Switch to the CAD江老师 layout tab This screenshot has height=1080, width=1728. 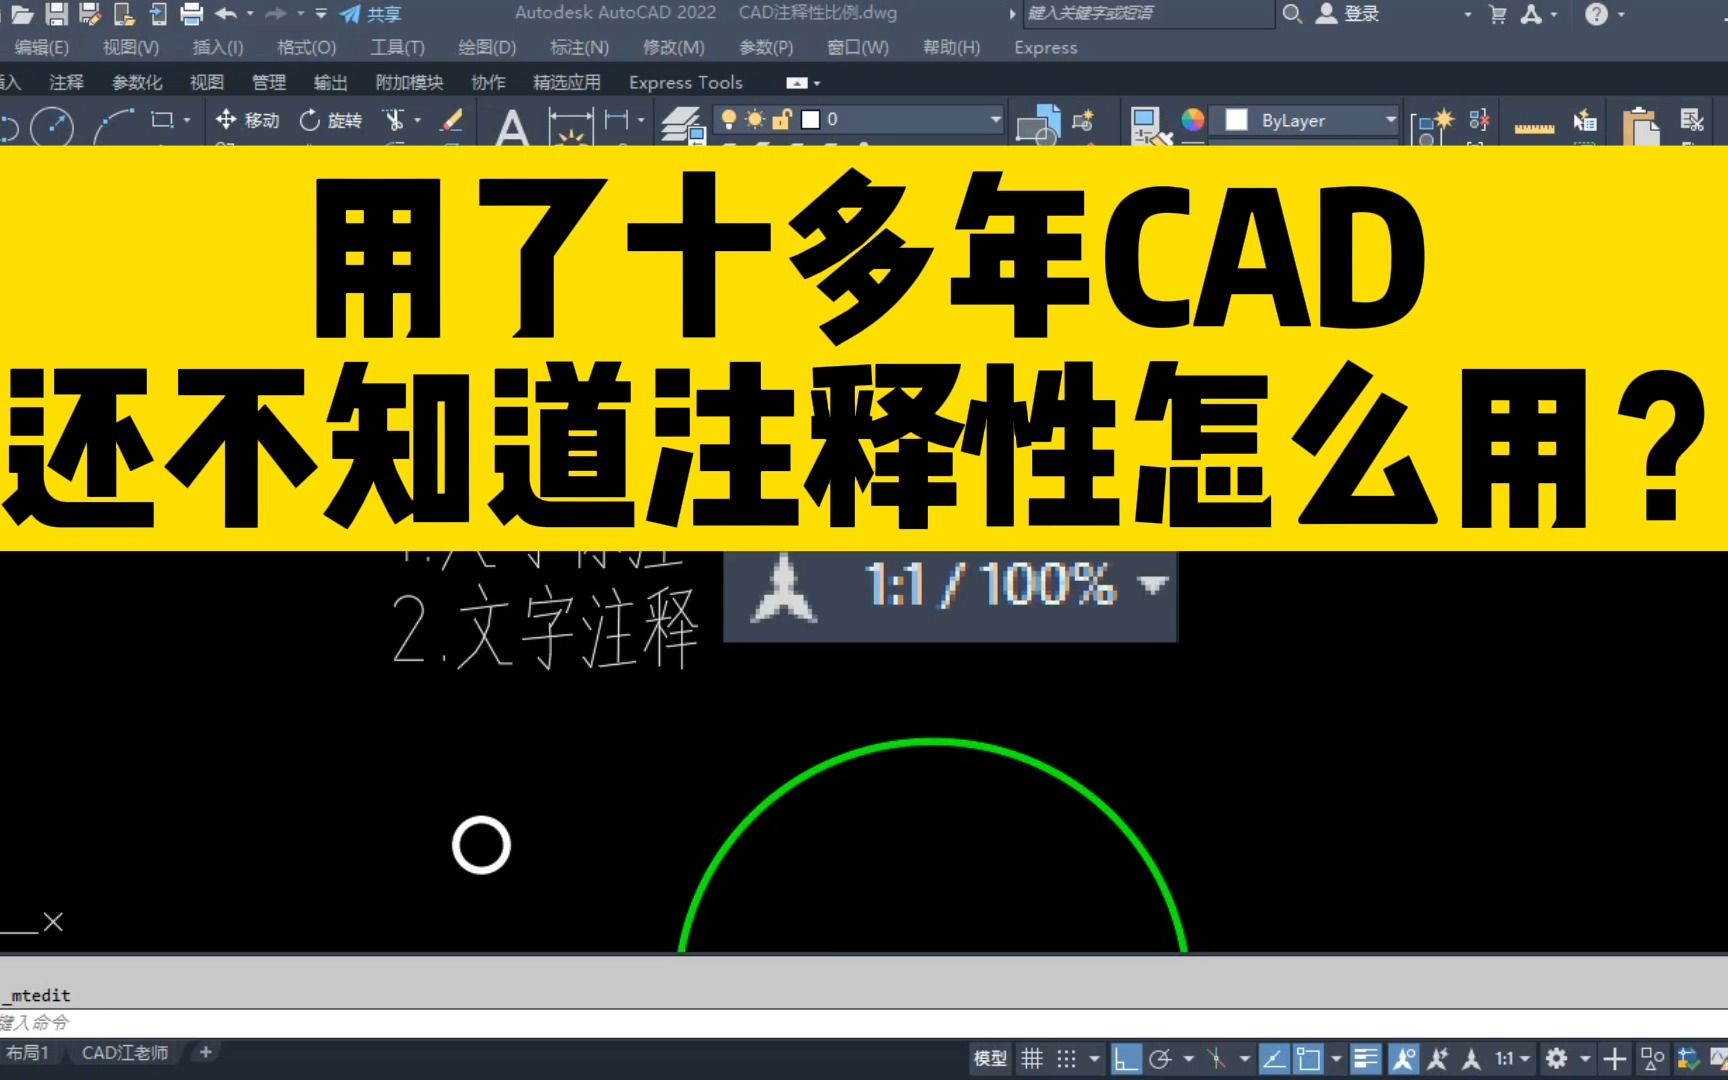point(125,1053)
